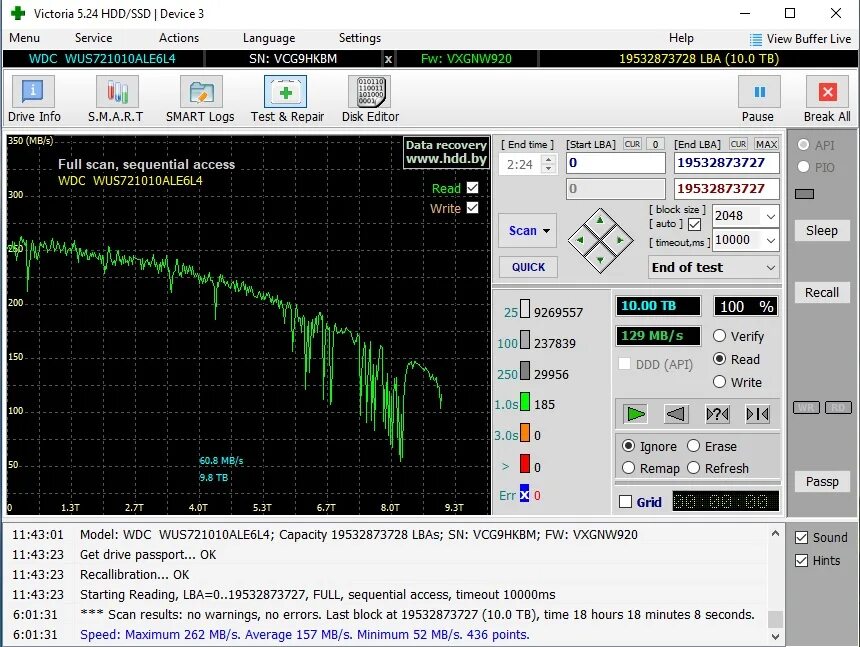The width and height of the screenshot is (860, 647).
Task: Select the Refresh radio button
Action: 693,468
